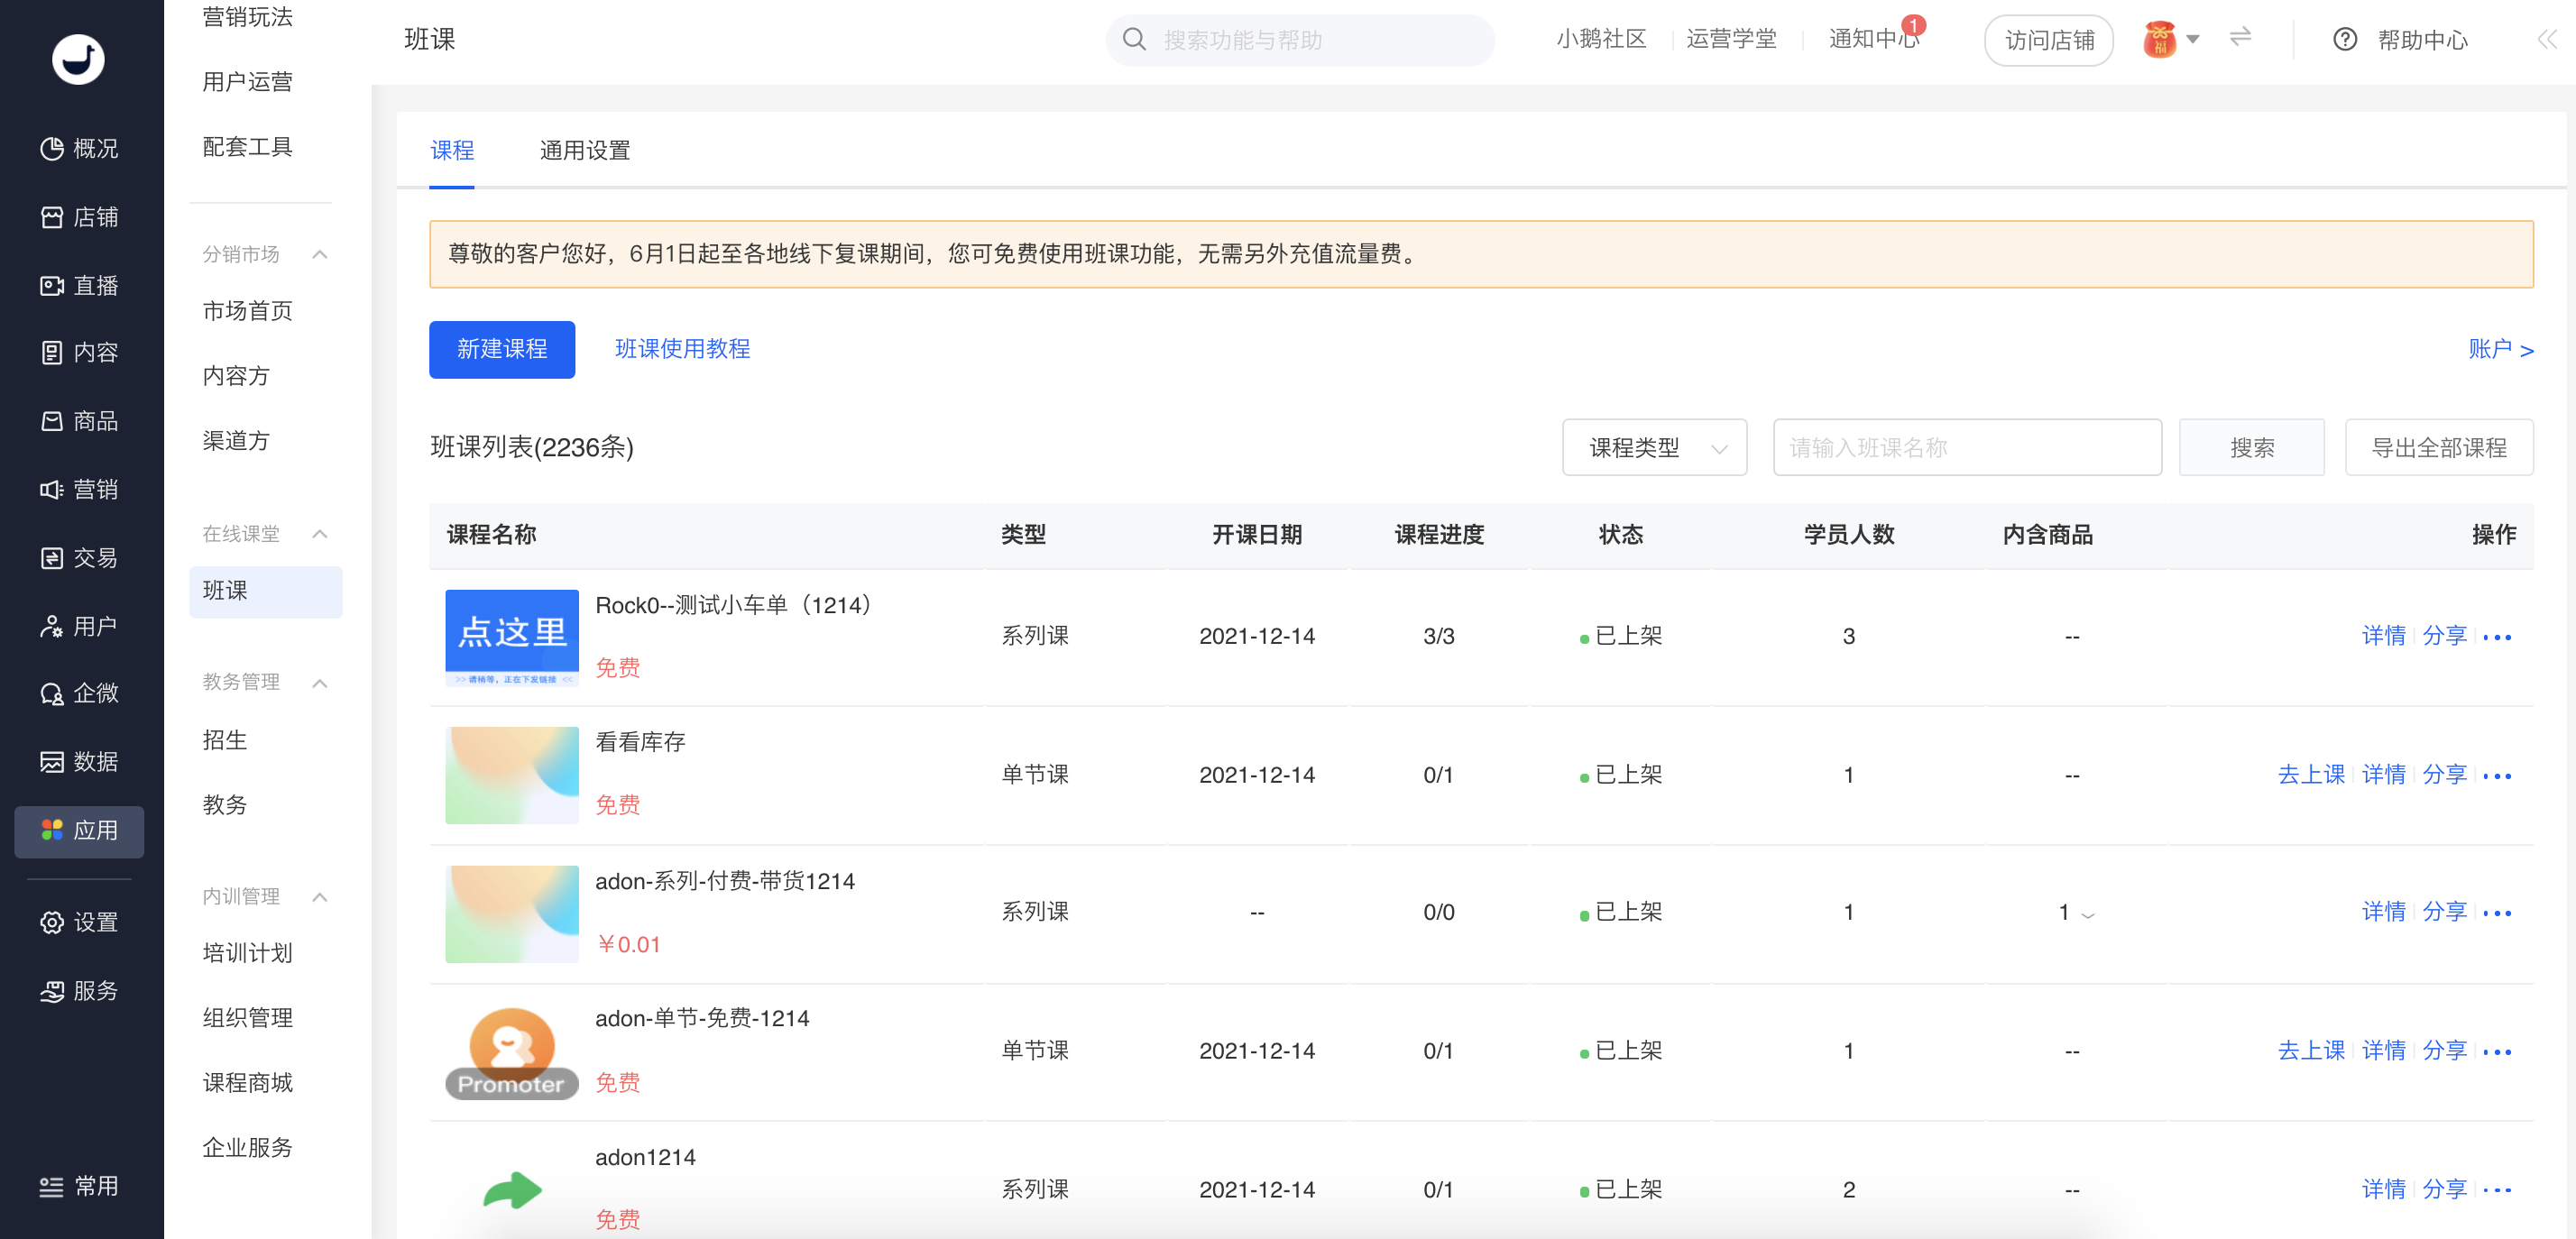Open the account avatar dropdown arrow
This screenshot has width=2576, height=1239.
2193,40
